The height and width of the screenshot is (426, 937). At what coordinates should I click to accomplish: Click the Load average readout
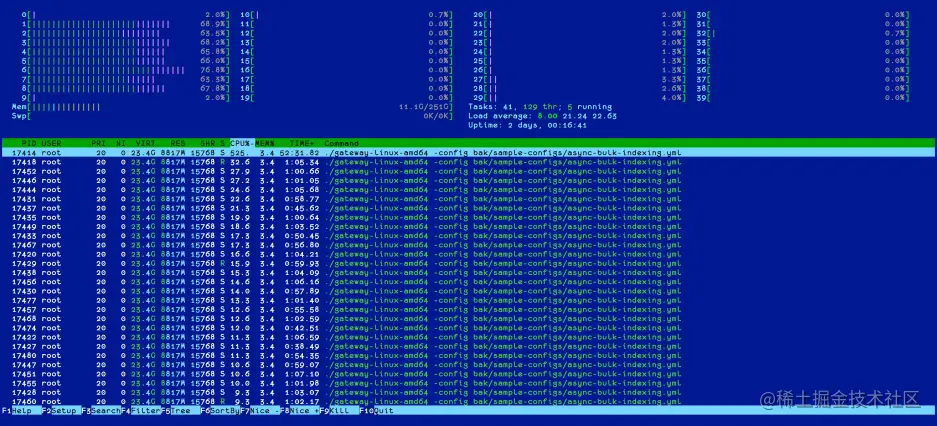pyautogui.click(x=542, y=116)
